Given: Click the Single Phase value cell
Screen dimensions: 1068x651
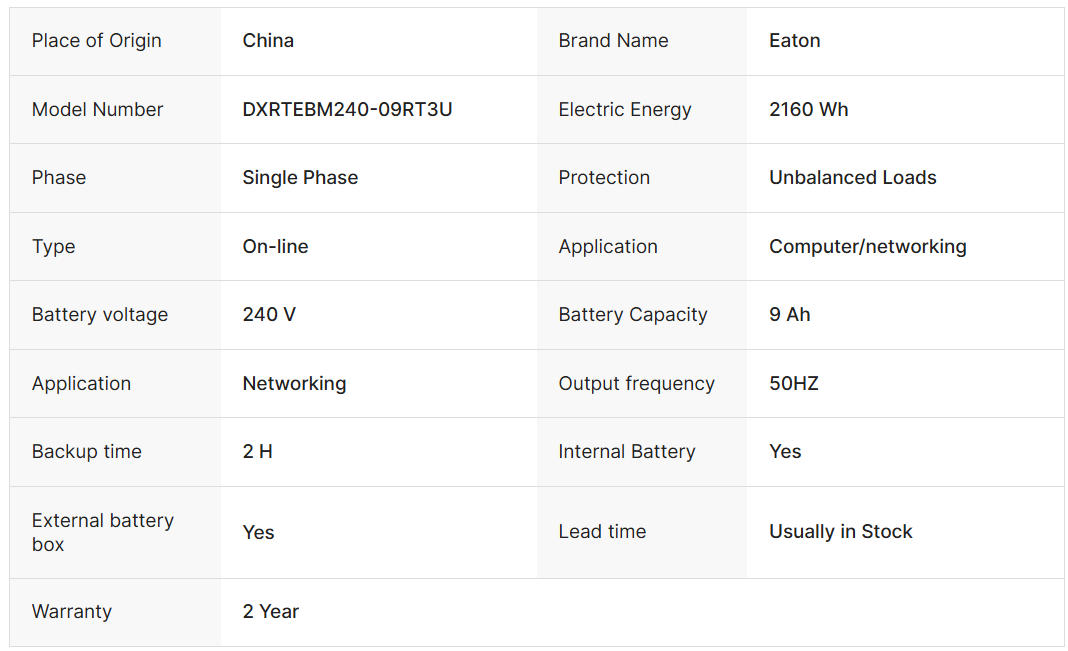Looking at the screenshot, I should [300, 178].
